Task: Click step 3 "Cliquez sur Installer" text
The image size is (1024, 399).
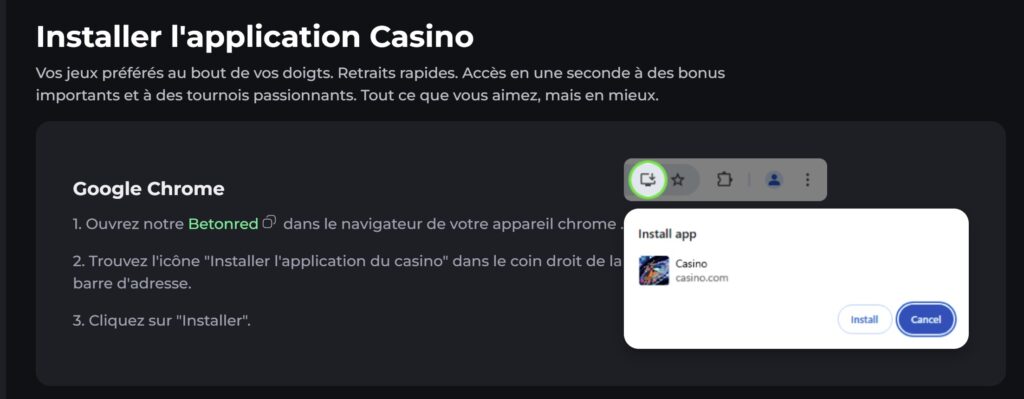Action: (161, 321)
